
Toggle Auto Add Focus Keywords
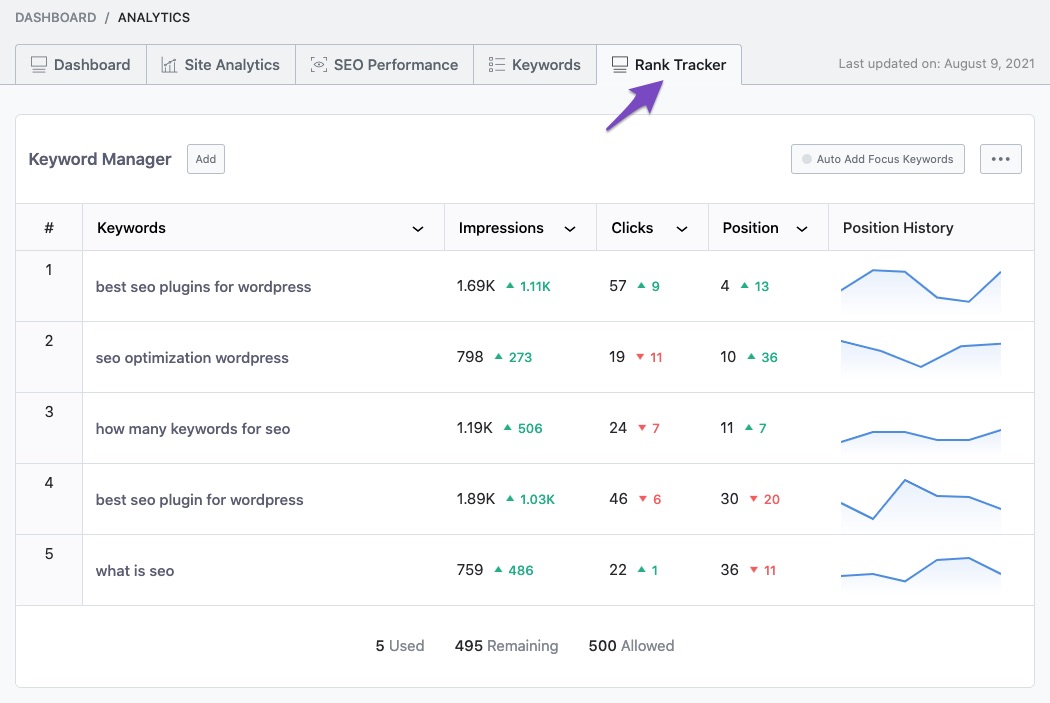(877, 159)
